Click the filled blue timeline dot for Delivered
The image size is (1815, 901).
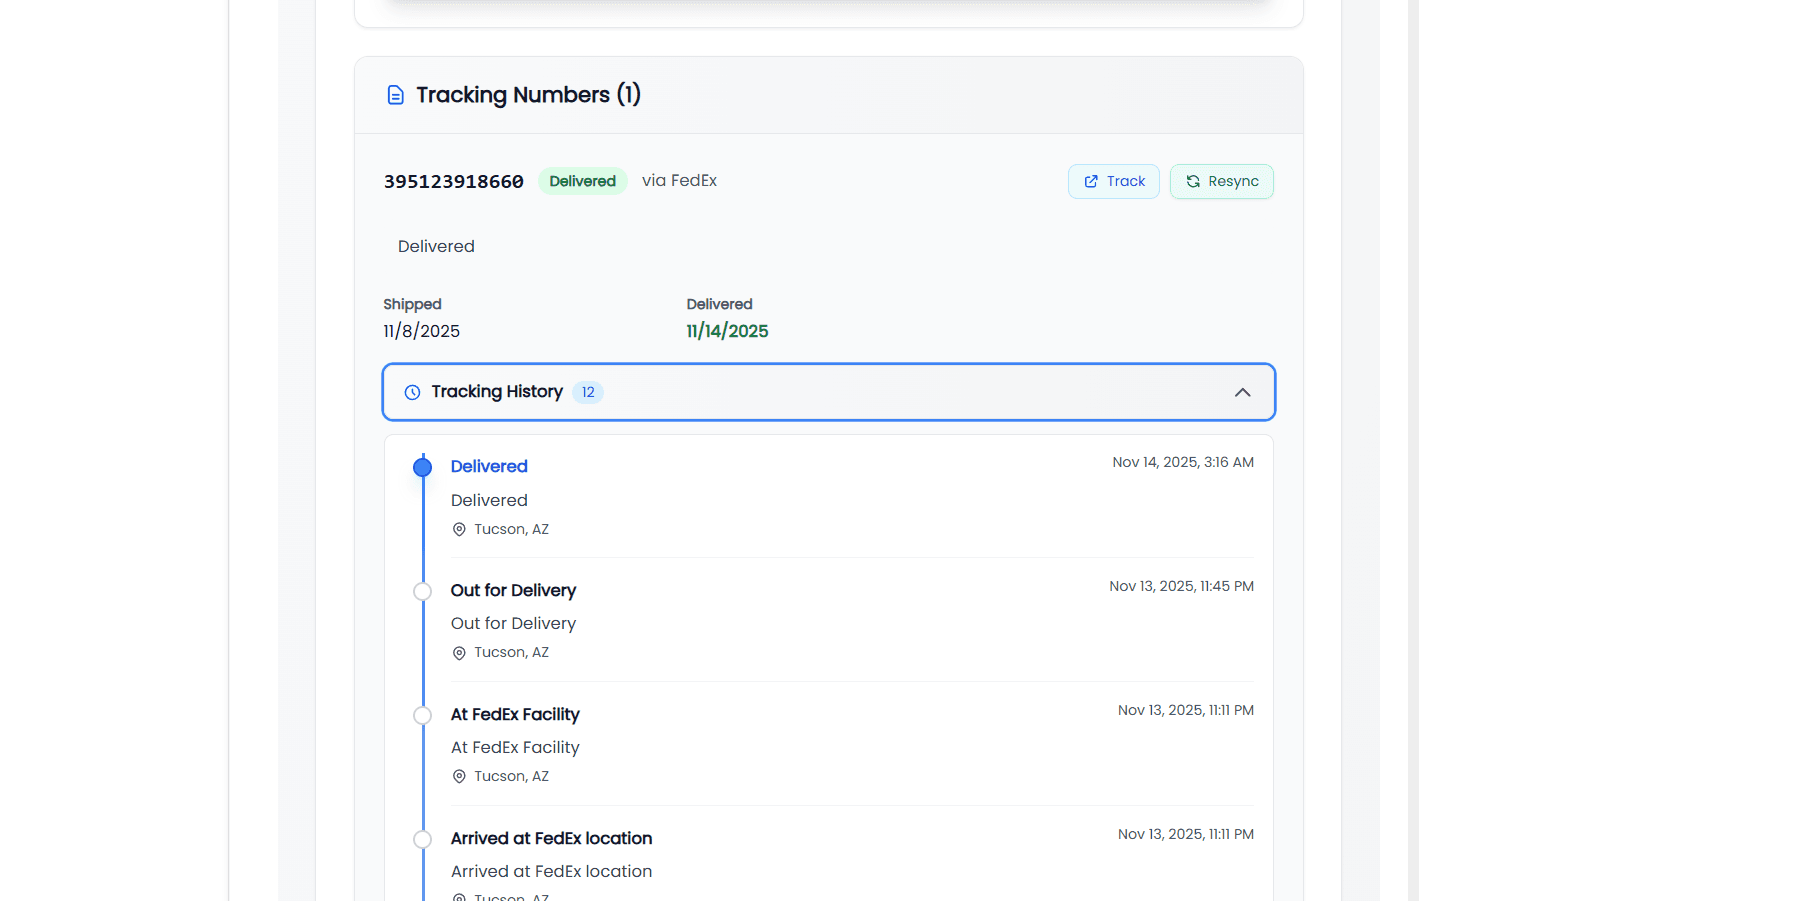421,466
